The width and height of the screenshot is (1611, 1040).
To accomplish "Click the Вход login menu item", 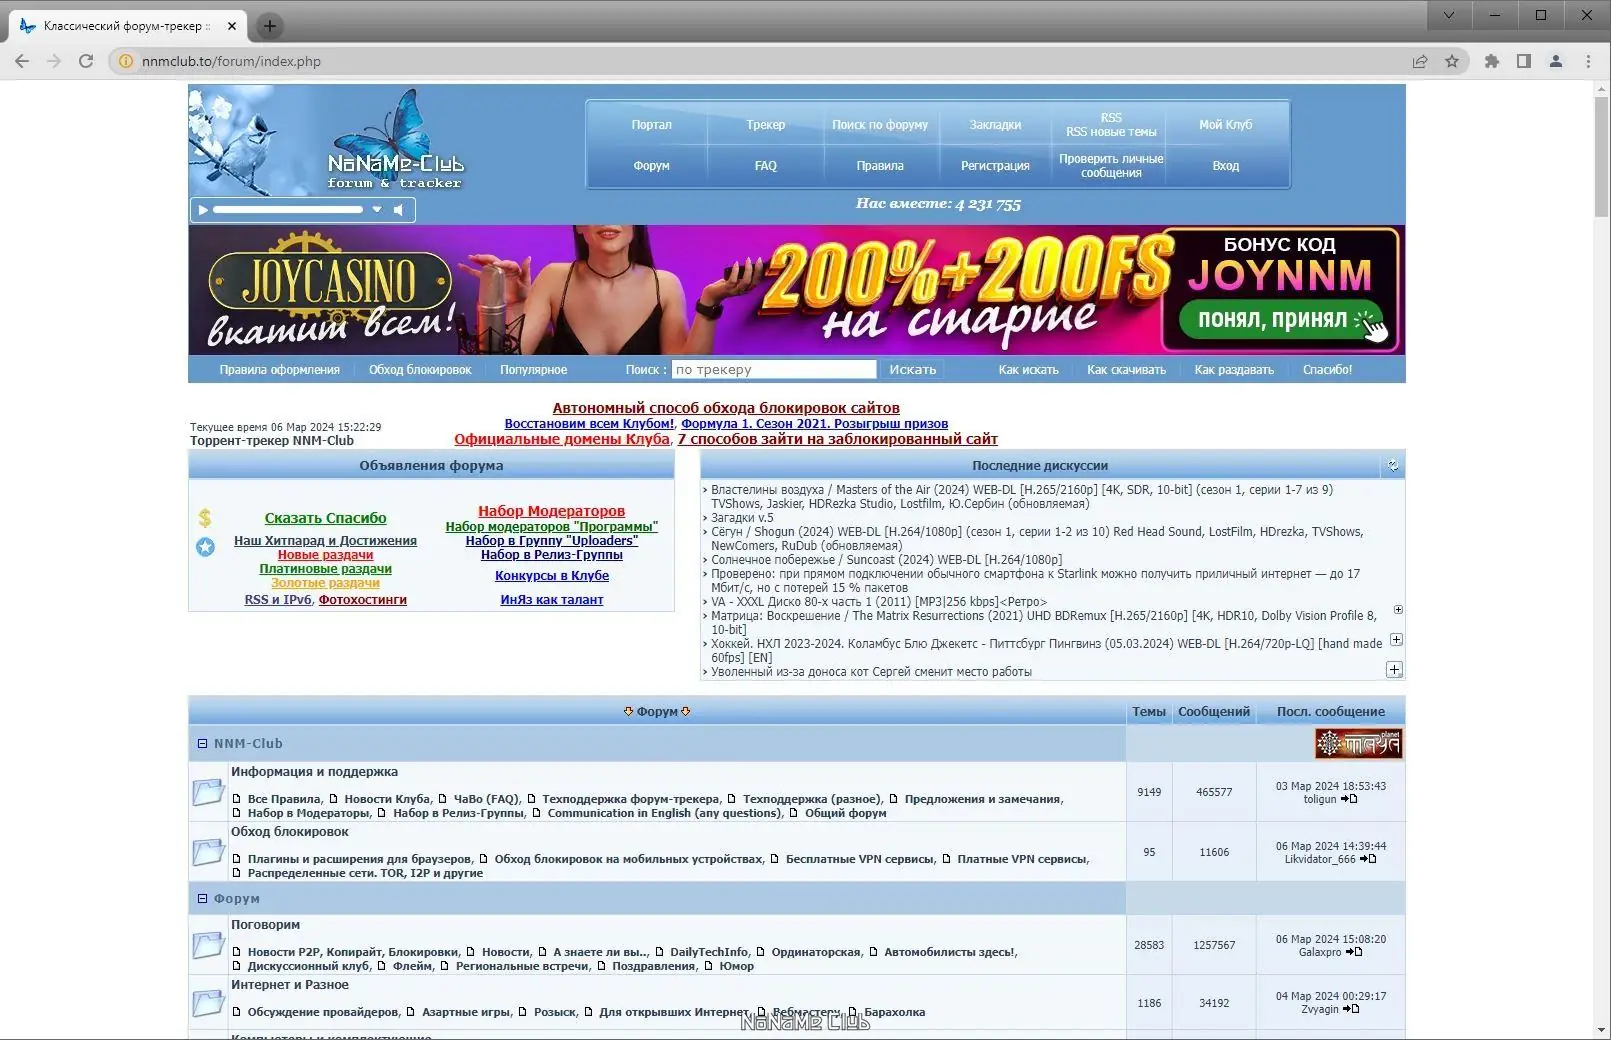I will [1225, 166].
